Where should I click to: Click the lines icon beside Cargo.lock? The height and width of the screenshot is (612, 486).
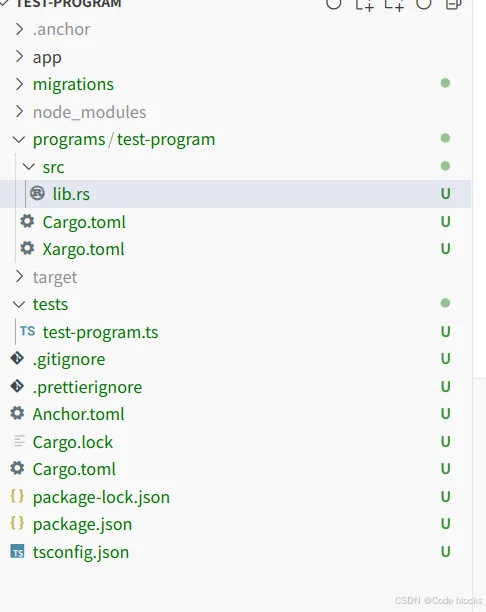(x=19, y=441)
